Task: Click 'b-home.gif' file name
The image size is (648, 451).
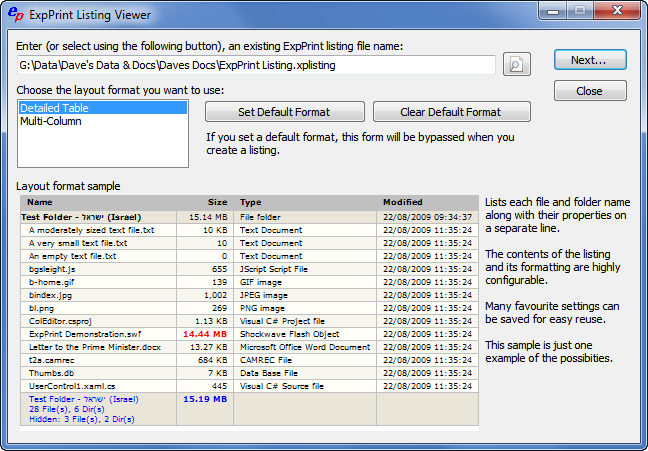Action: pyautogui.click(x=52, y=282)
